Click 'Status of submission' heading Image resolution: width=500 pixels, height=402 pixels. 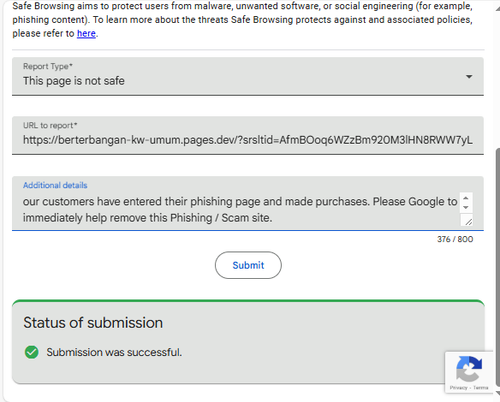[93, 323]
